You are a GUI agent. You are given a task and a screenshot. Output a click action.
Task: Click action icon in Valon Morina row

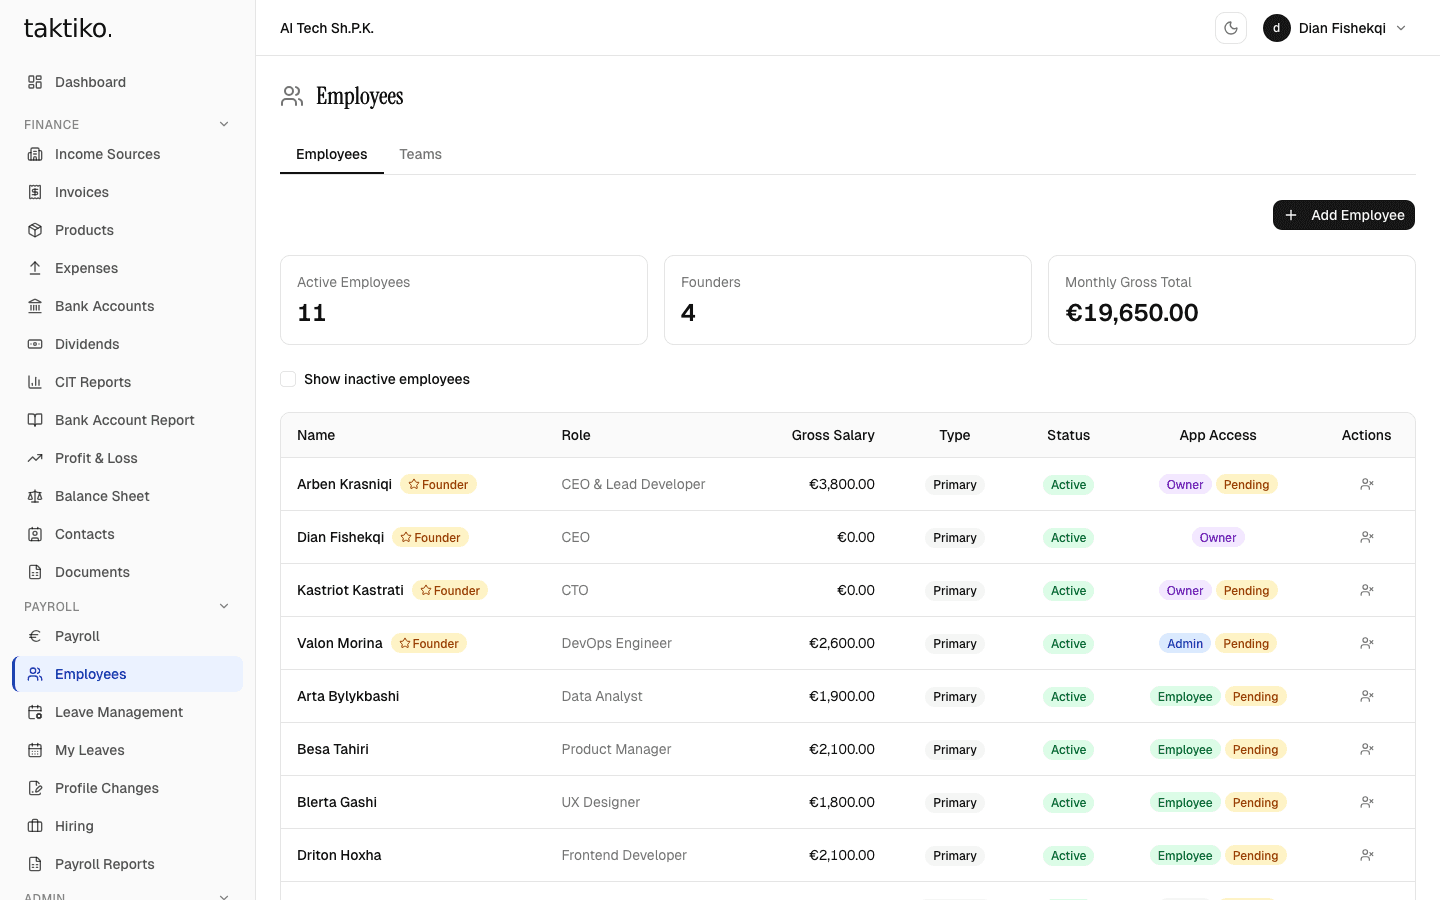point(1366,643)
